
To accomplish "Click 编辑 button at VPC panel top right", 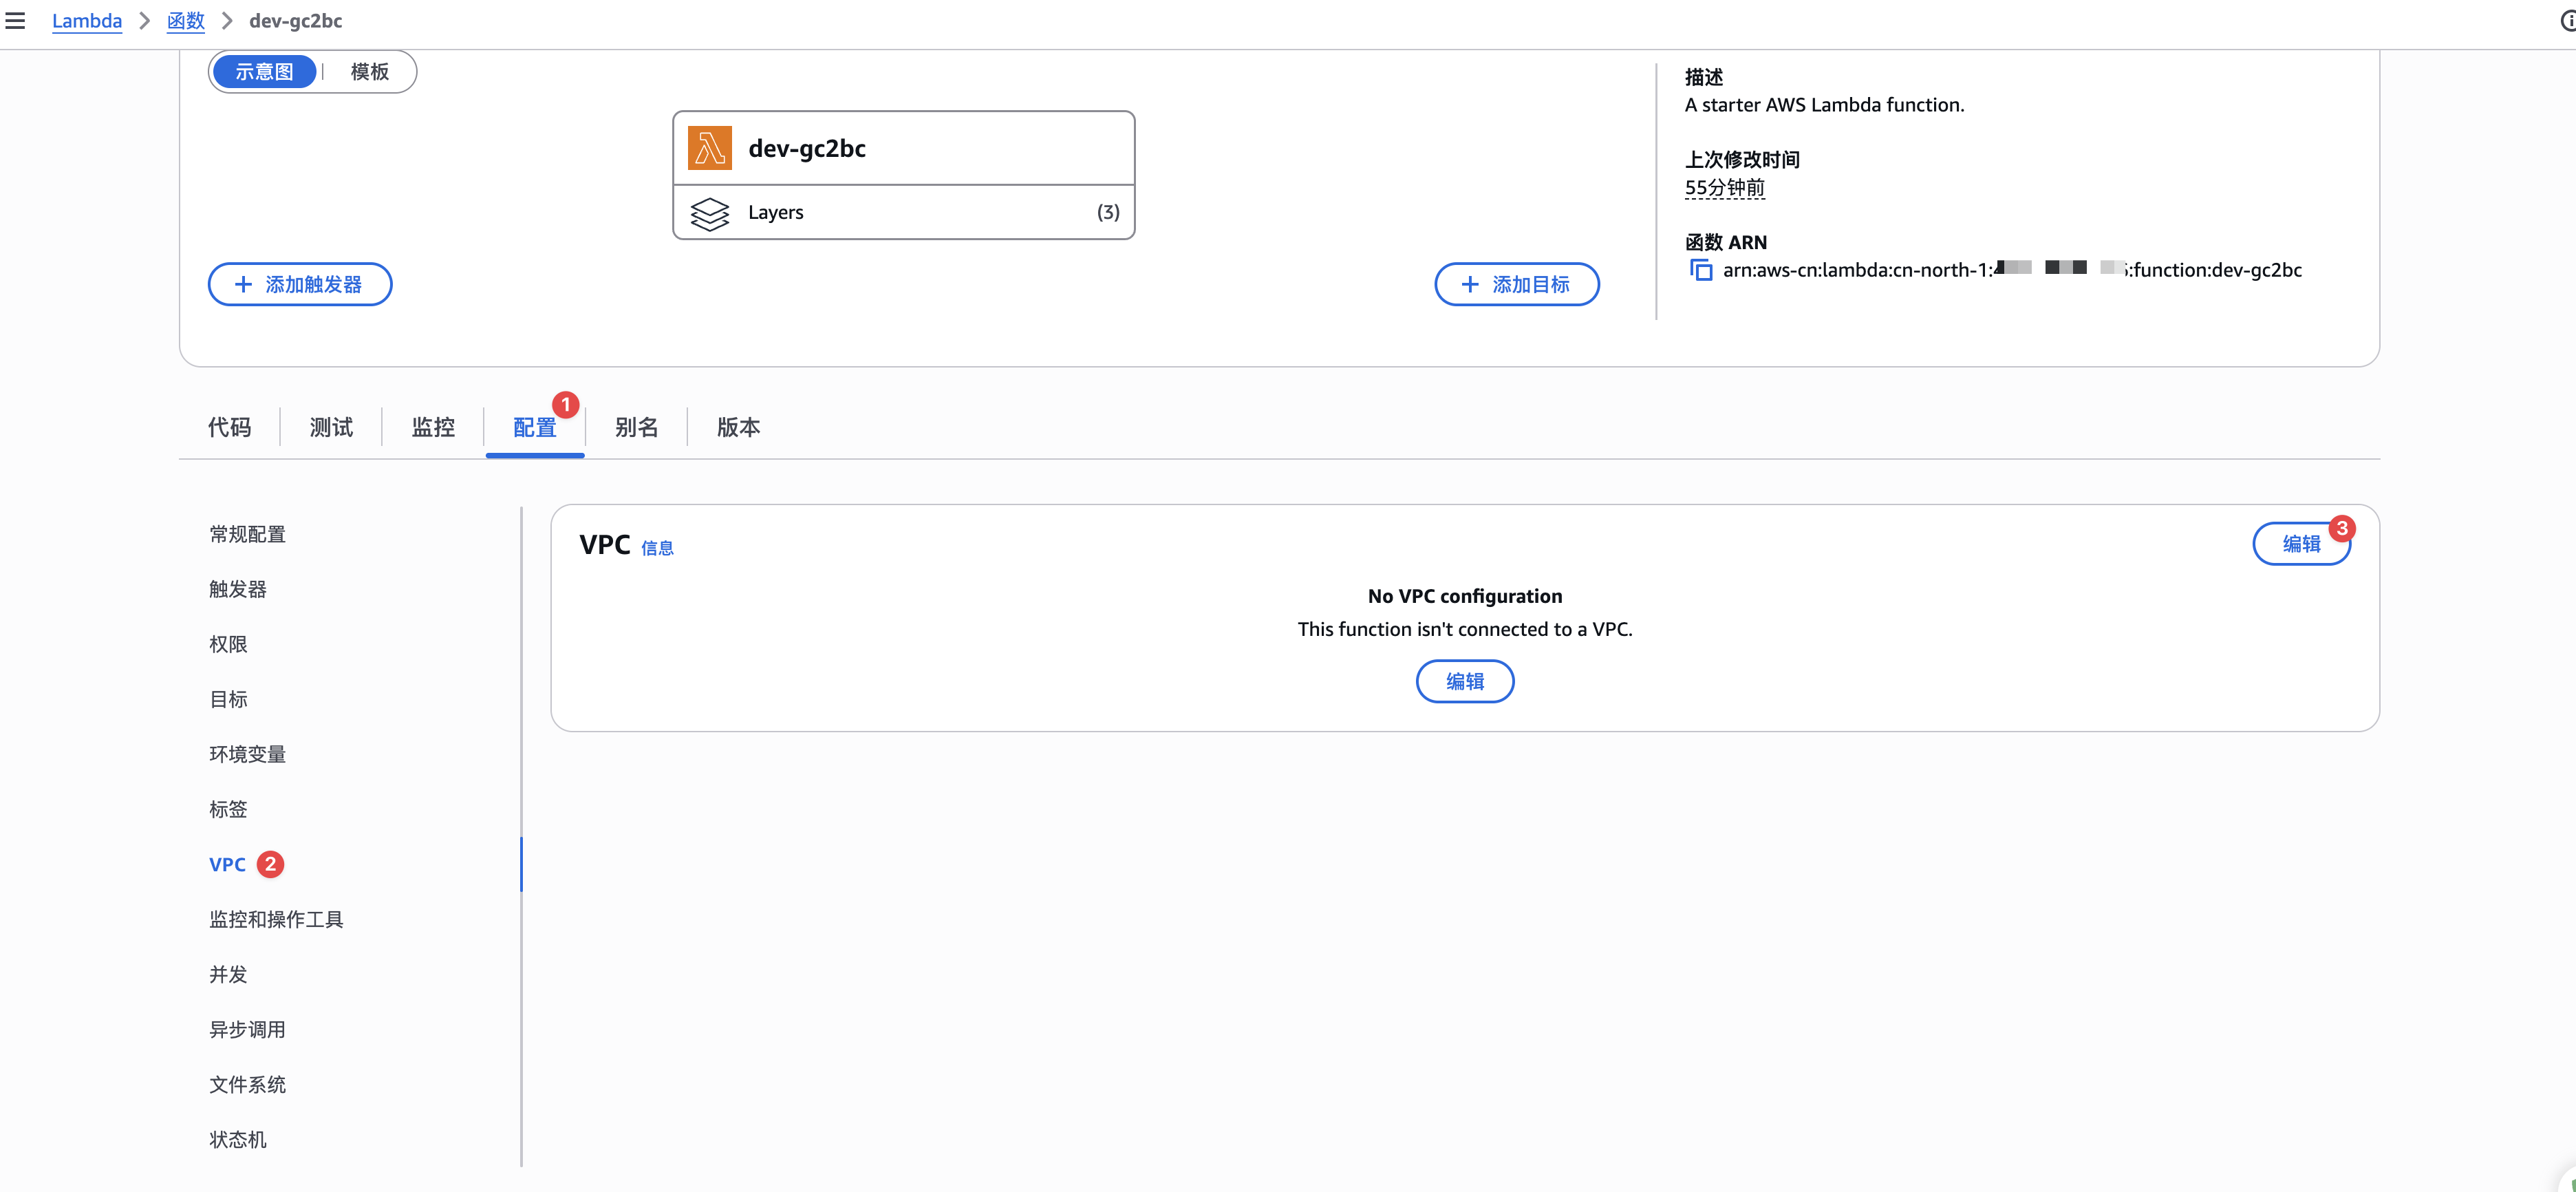I will [2300, 544].
